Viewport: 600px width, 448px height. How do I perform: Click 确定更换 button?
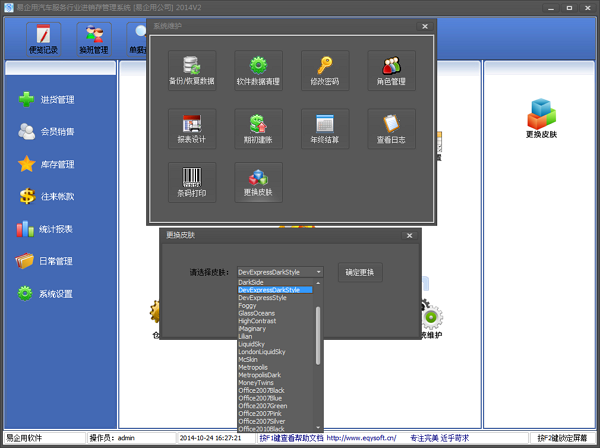[360, 272]
